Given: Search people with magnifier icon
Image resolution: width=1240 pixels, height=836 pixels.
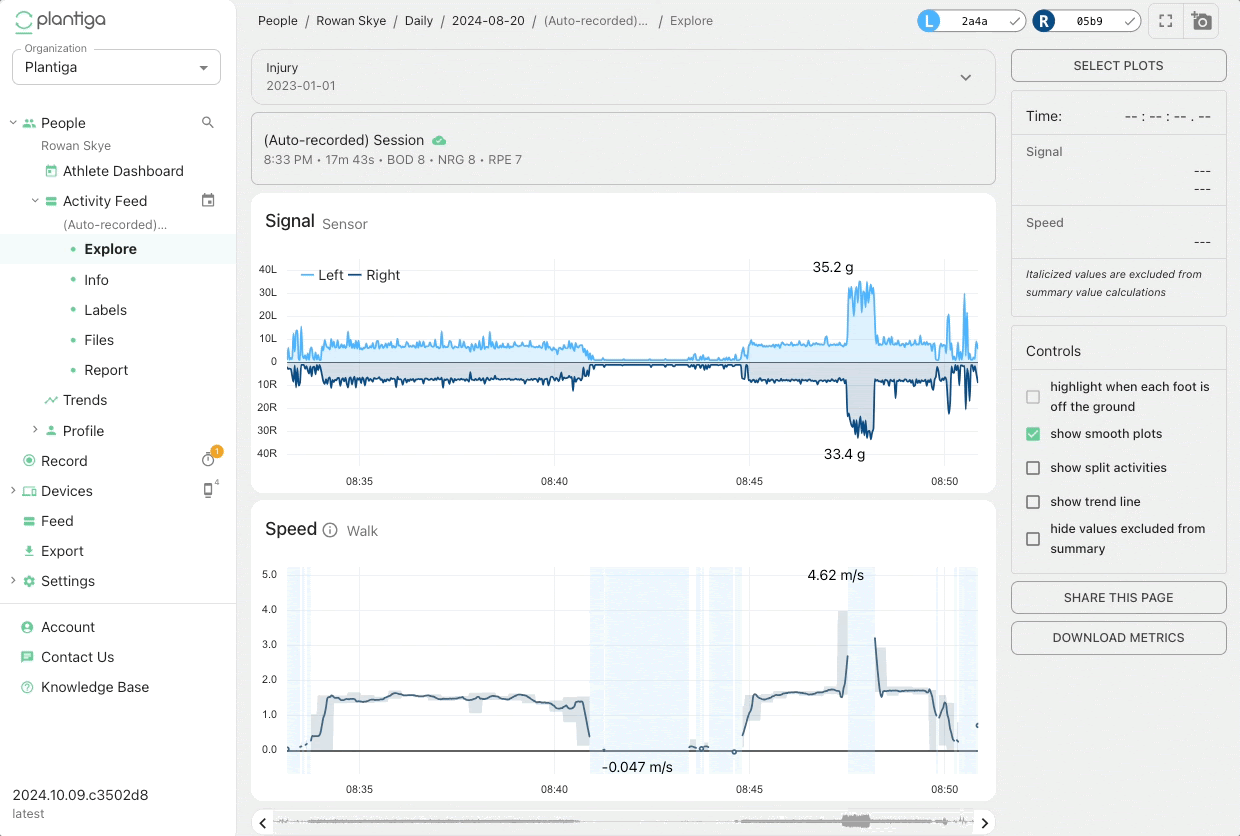Looking at the screenshot, I should click(208, 122).
